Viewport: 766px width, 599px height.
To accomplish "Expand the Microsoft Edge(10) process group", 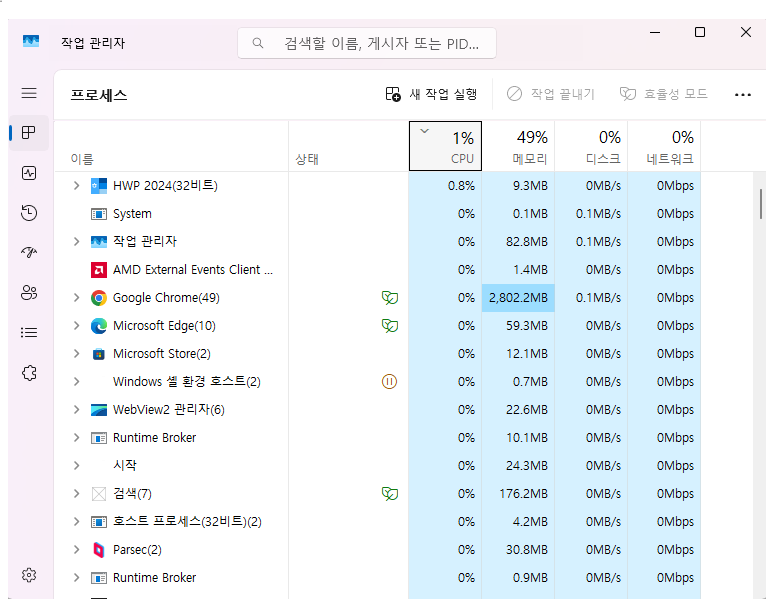I will (x=76, y=326).
